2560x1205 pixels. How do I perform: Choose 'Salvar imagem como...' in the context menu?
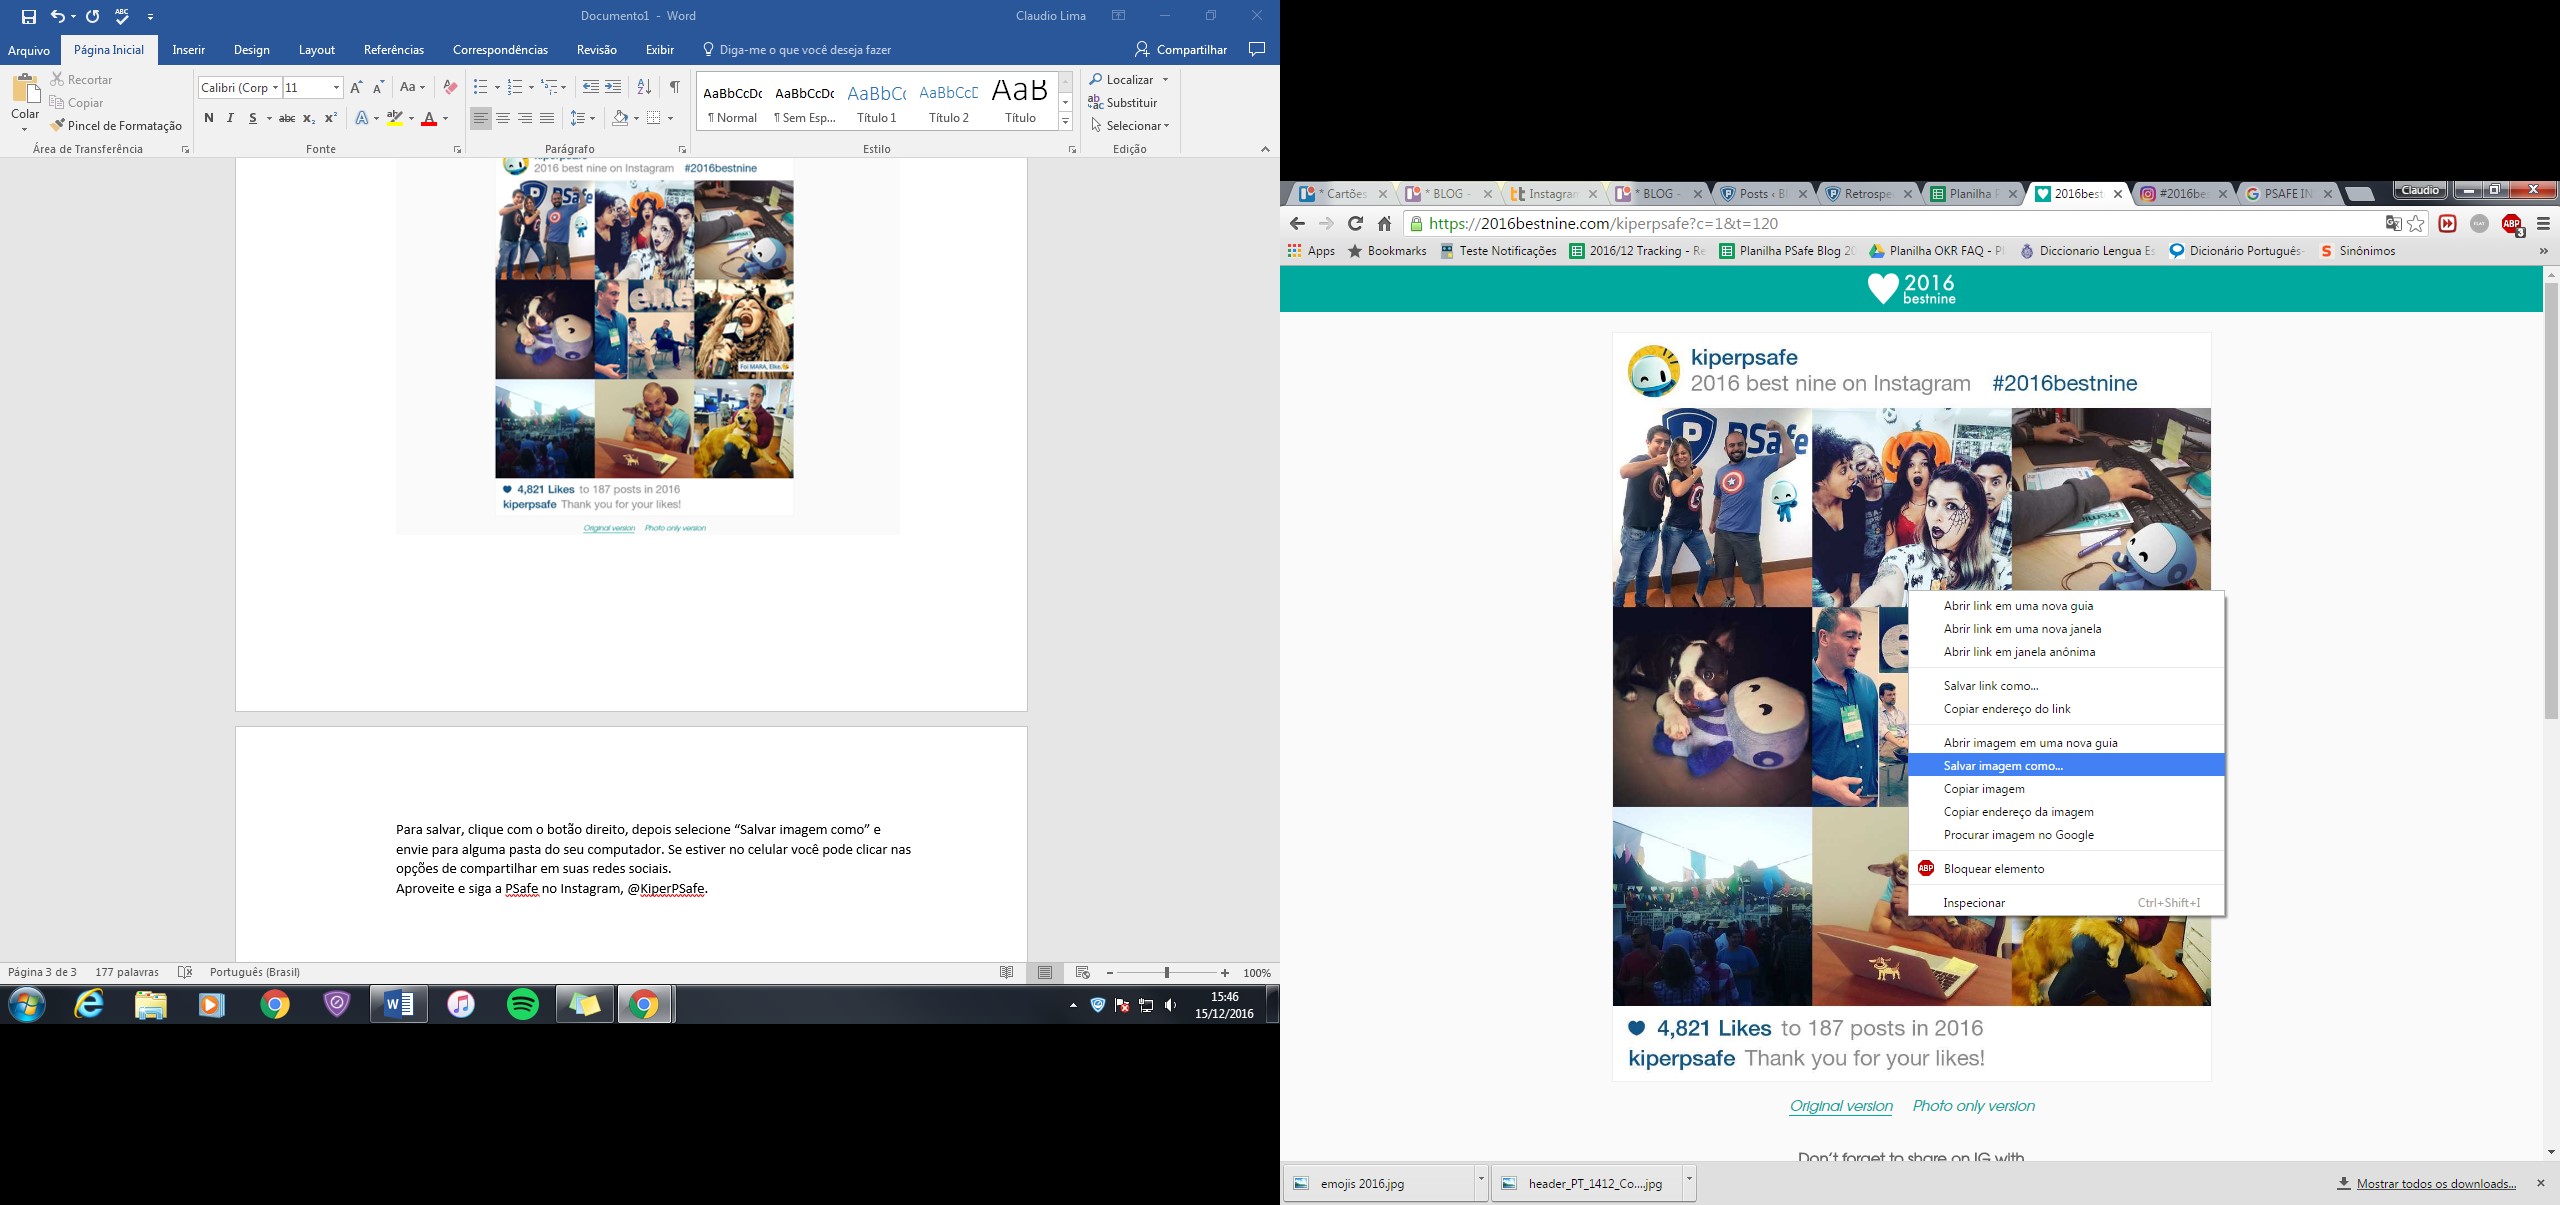pos(2002,766)
